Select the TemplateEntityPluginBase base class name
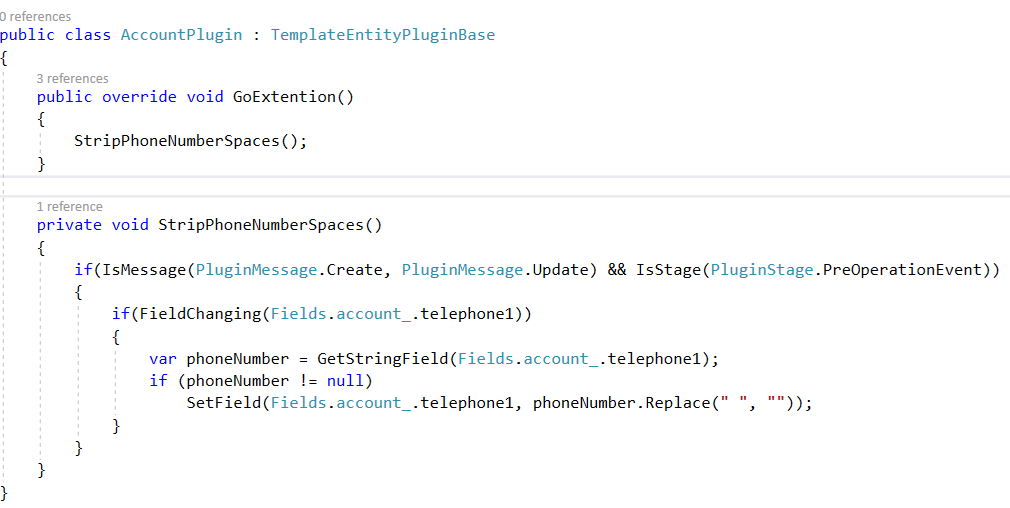Image resolution: width=1010 pixels, height=508 pixels. [382, 34]
